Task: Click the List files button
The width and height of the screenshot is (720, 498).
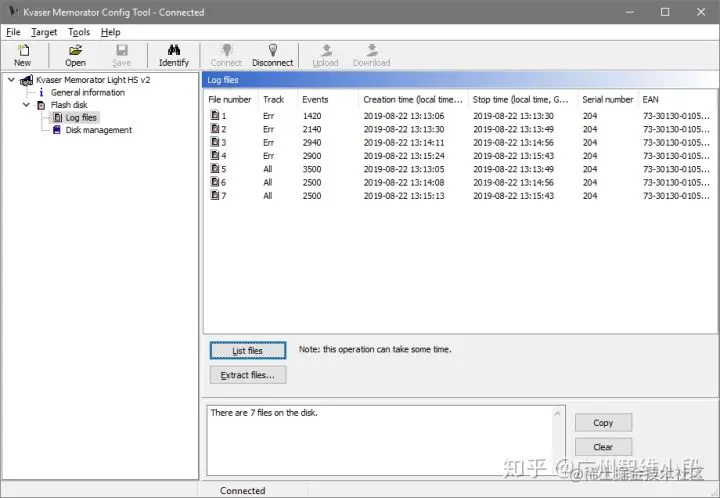Action: coord(248,351)
